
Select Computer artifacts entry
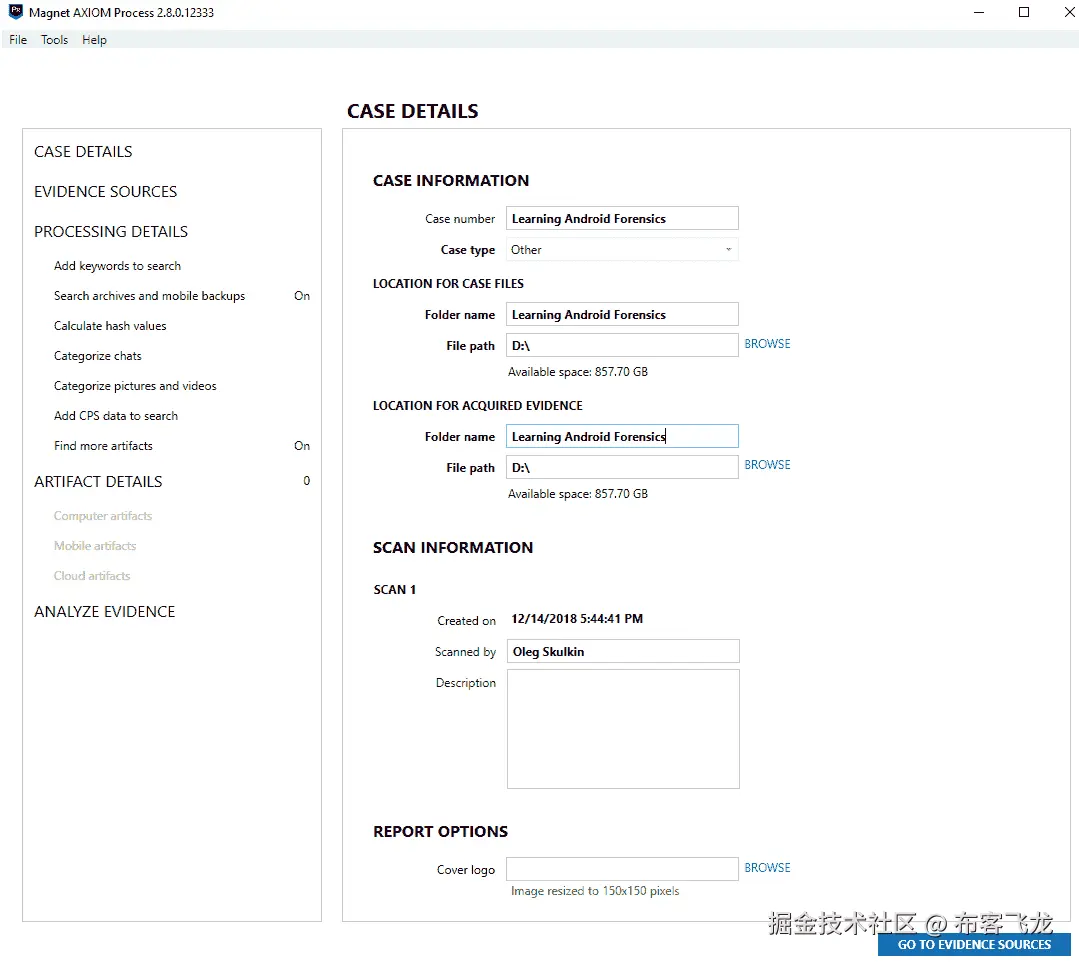pos(103,516)
